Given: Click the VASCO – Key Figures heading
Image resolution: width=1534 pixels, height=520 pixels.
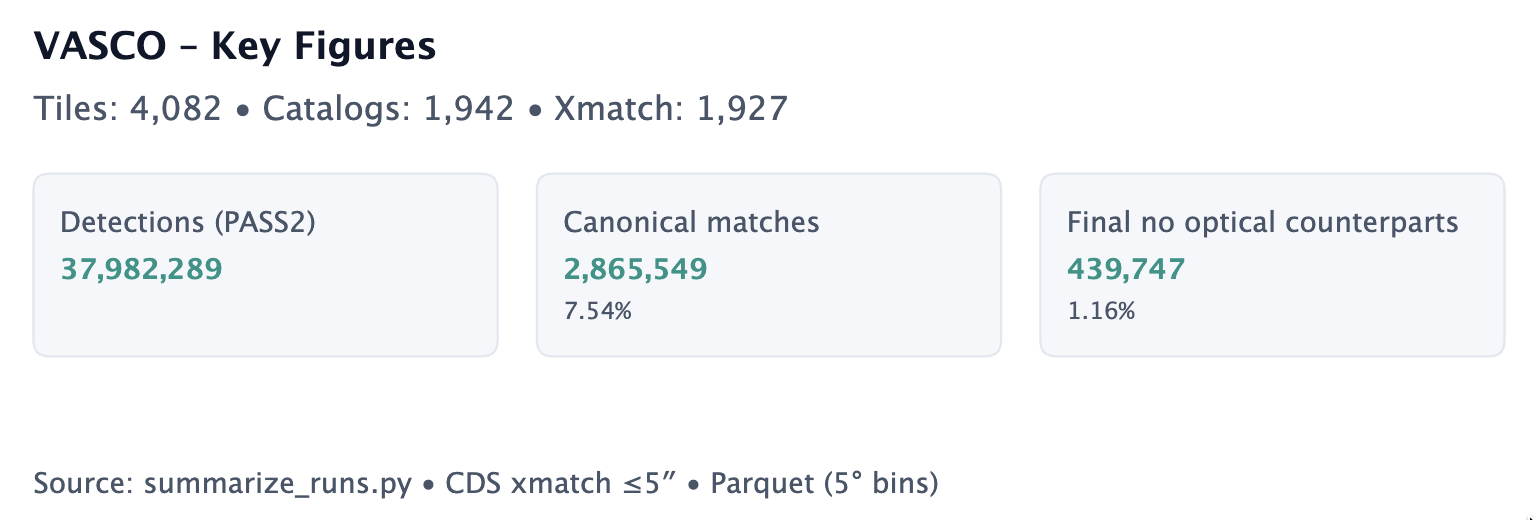Looking at the screenshot, I should (x=235, y=47).
